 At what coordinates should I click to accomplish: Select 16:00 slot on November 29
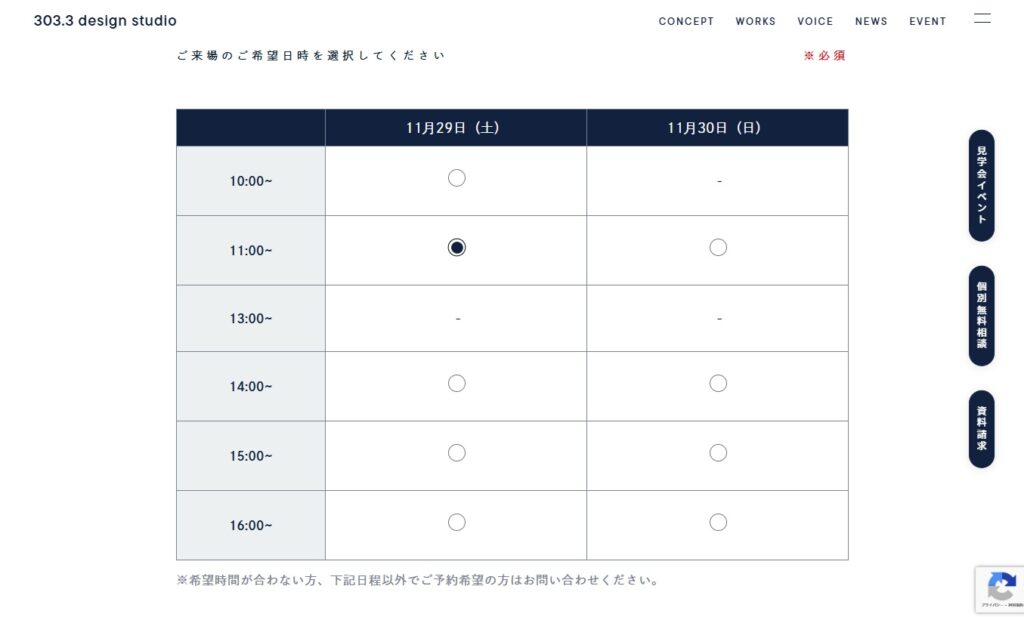pyautogui.click(x=457, y=522)
